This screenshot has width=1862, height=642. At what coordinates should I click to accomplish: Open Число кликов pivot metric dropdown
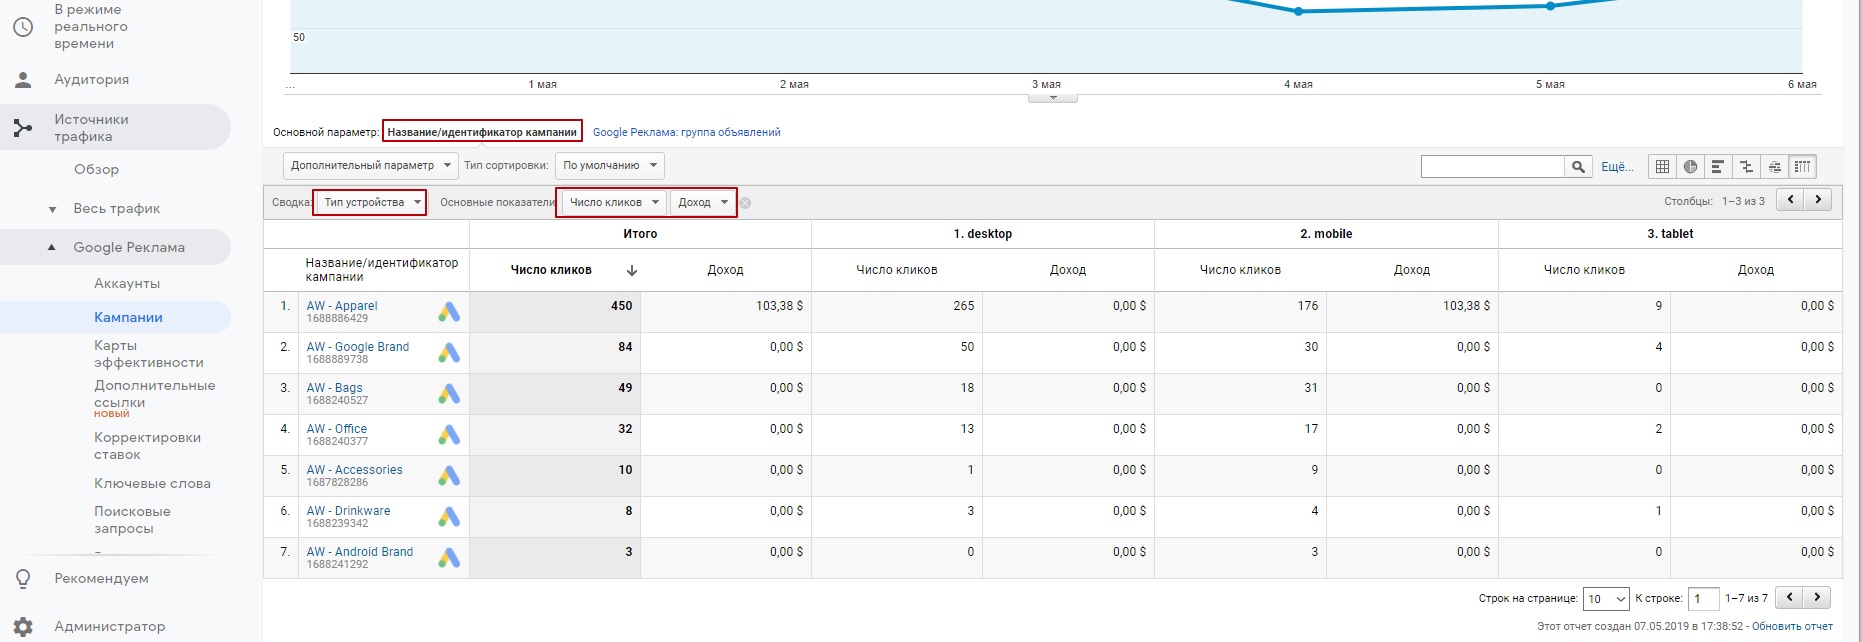point(614,202)
